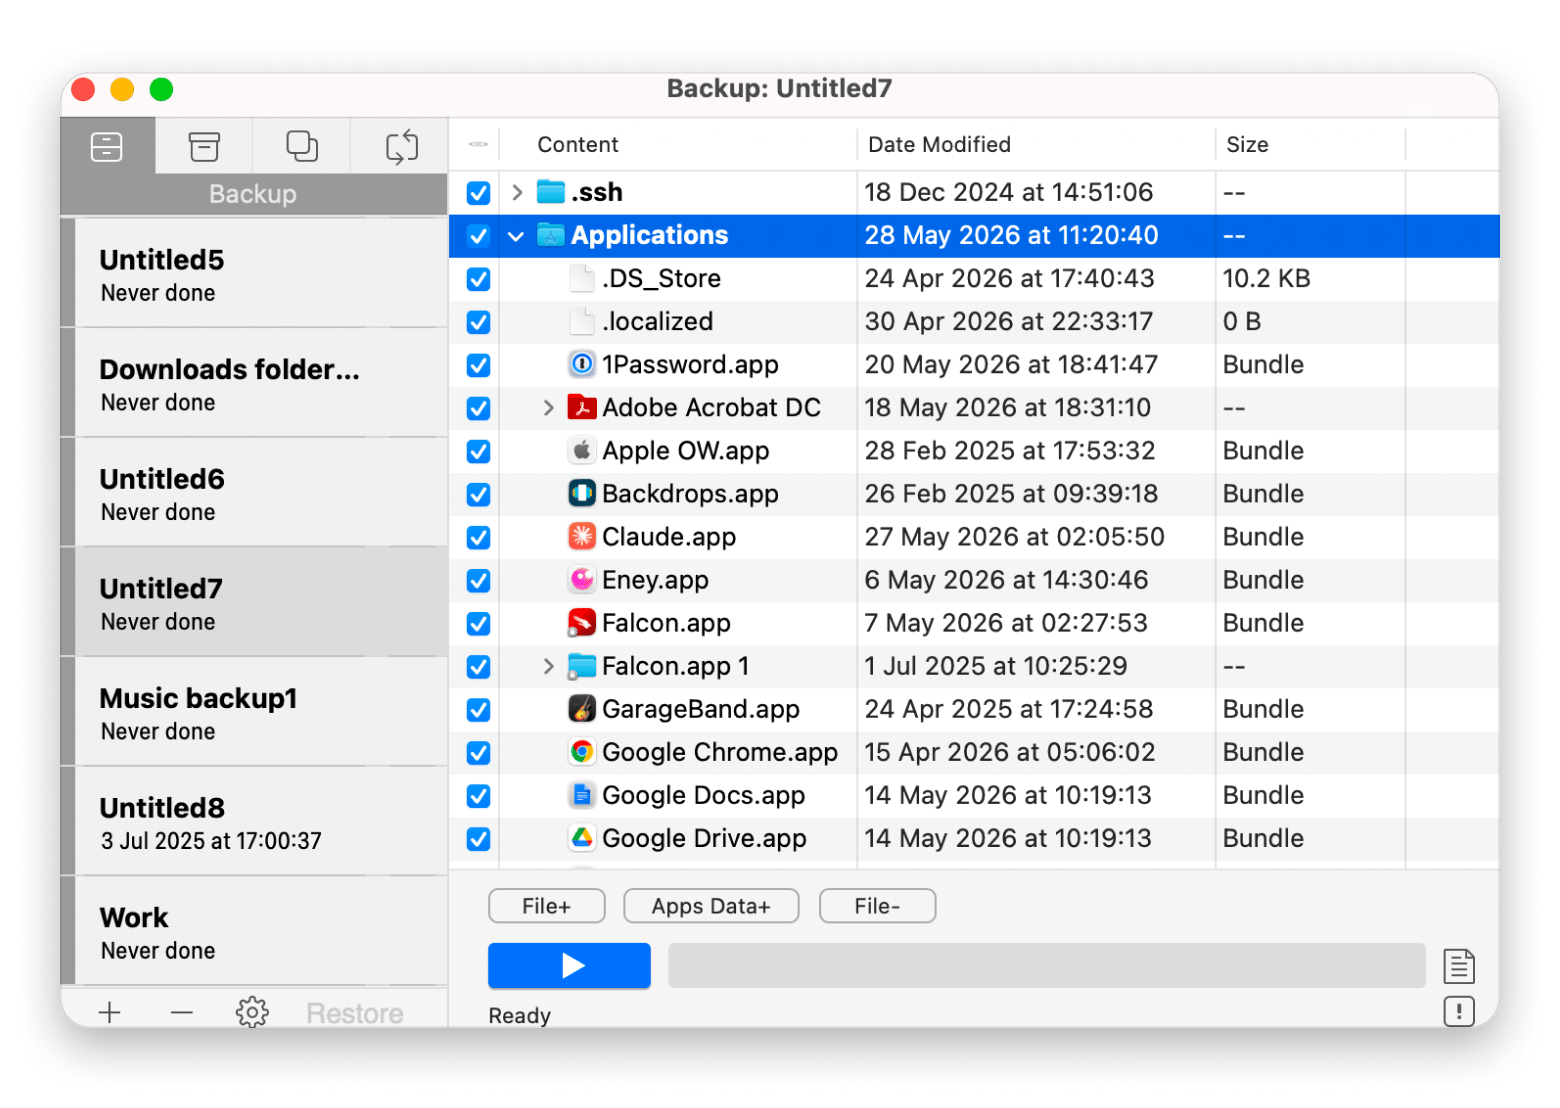Click the Content column header

(578, 144)
